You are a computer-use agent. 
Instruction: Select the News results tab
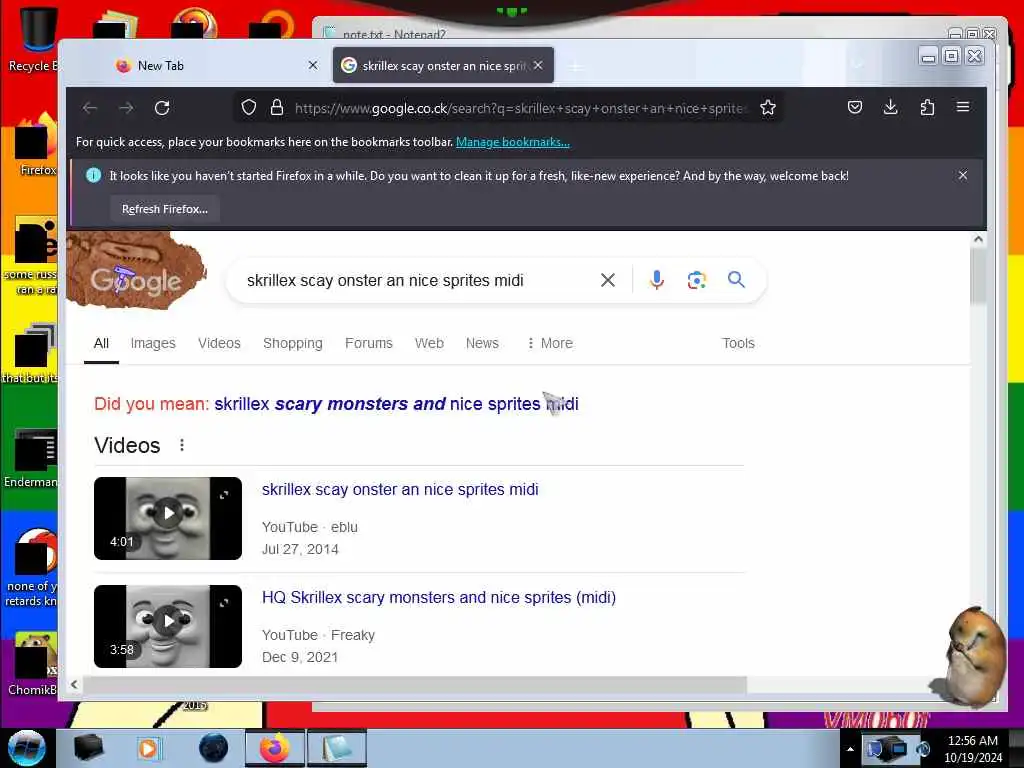(482, 344)
